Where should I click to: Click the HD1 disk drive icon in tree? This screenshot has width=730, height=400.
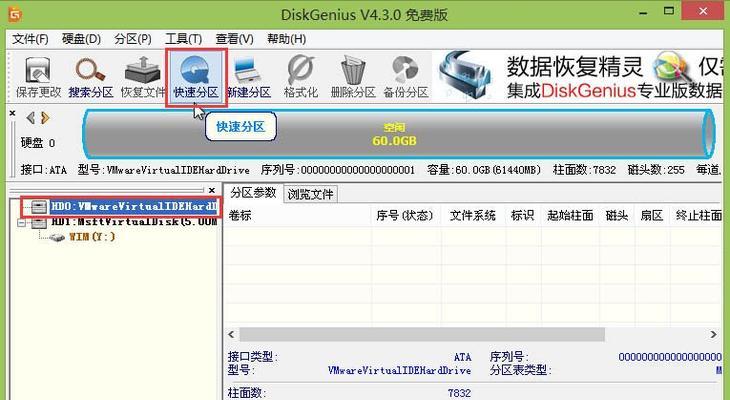pos(40,223)
